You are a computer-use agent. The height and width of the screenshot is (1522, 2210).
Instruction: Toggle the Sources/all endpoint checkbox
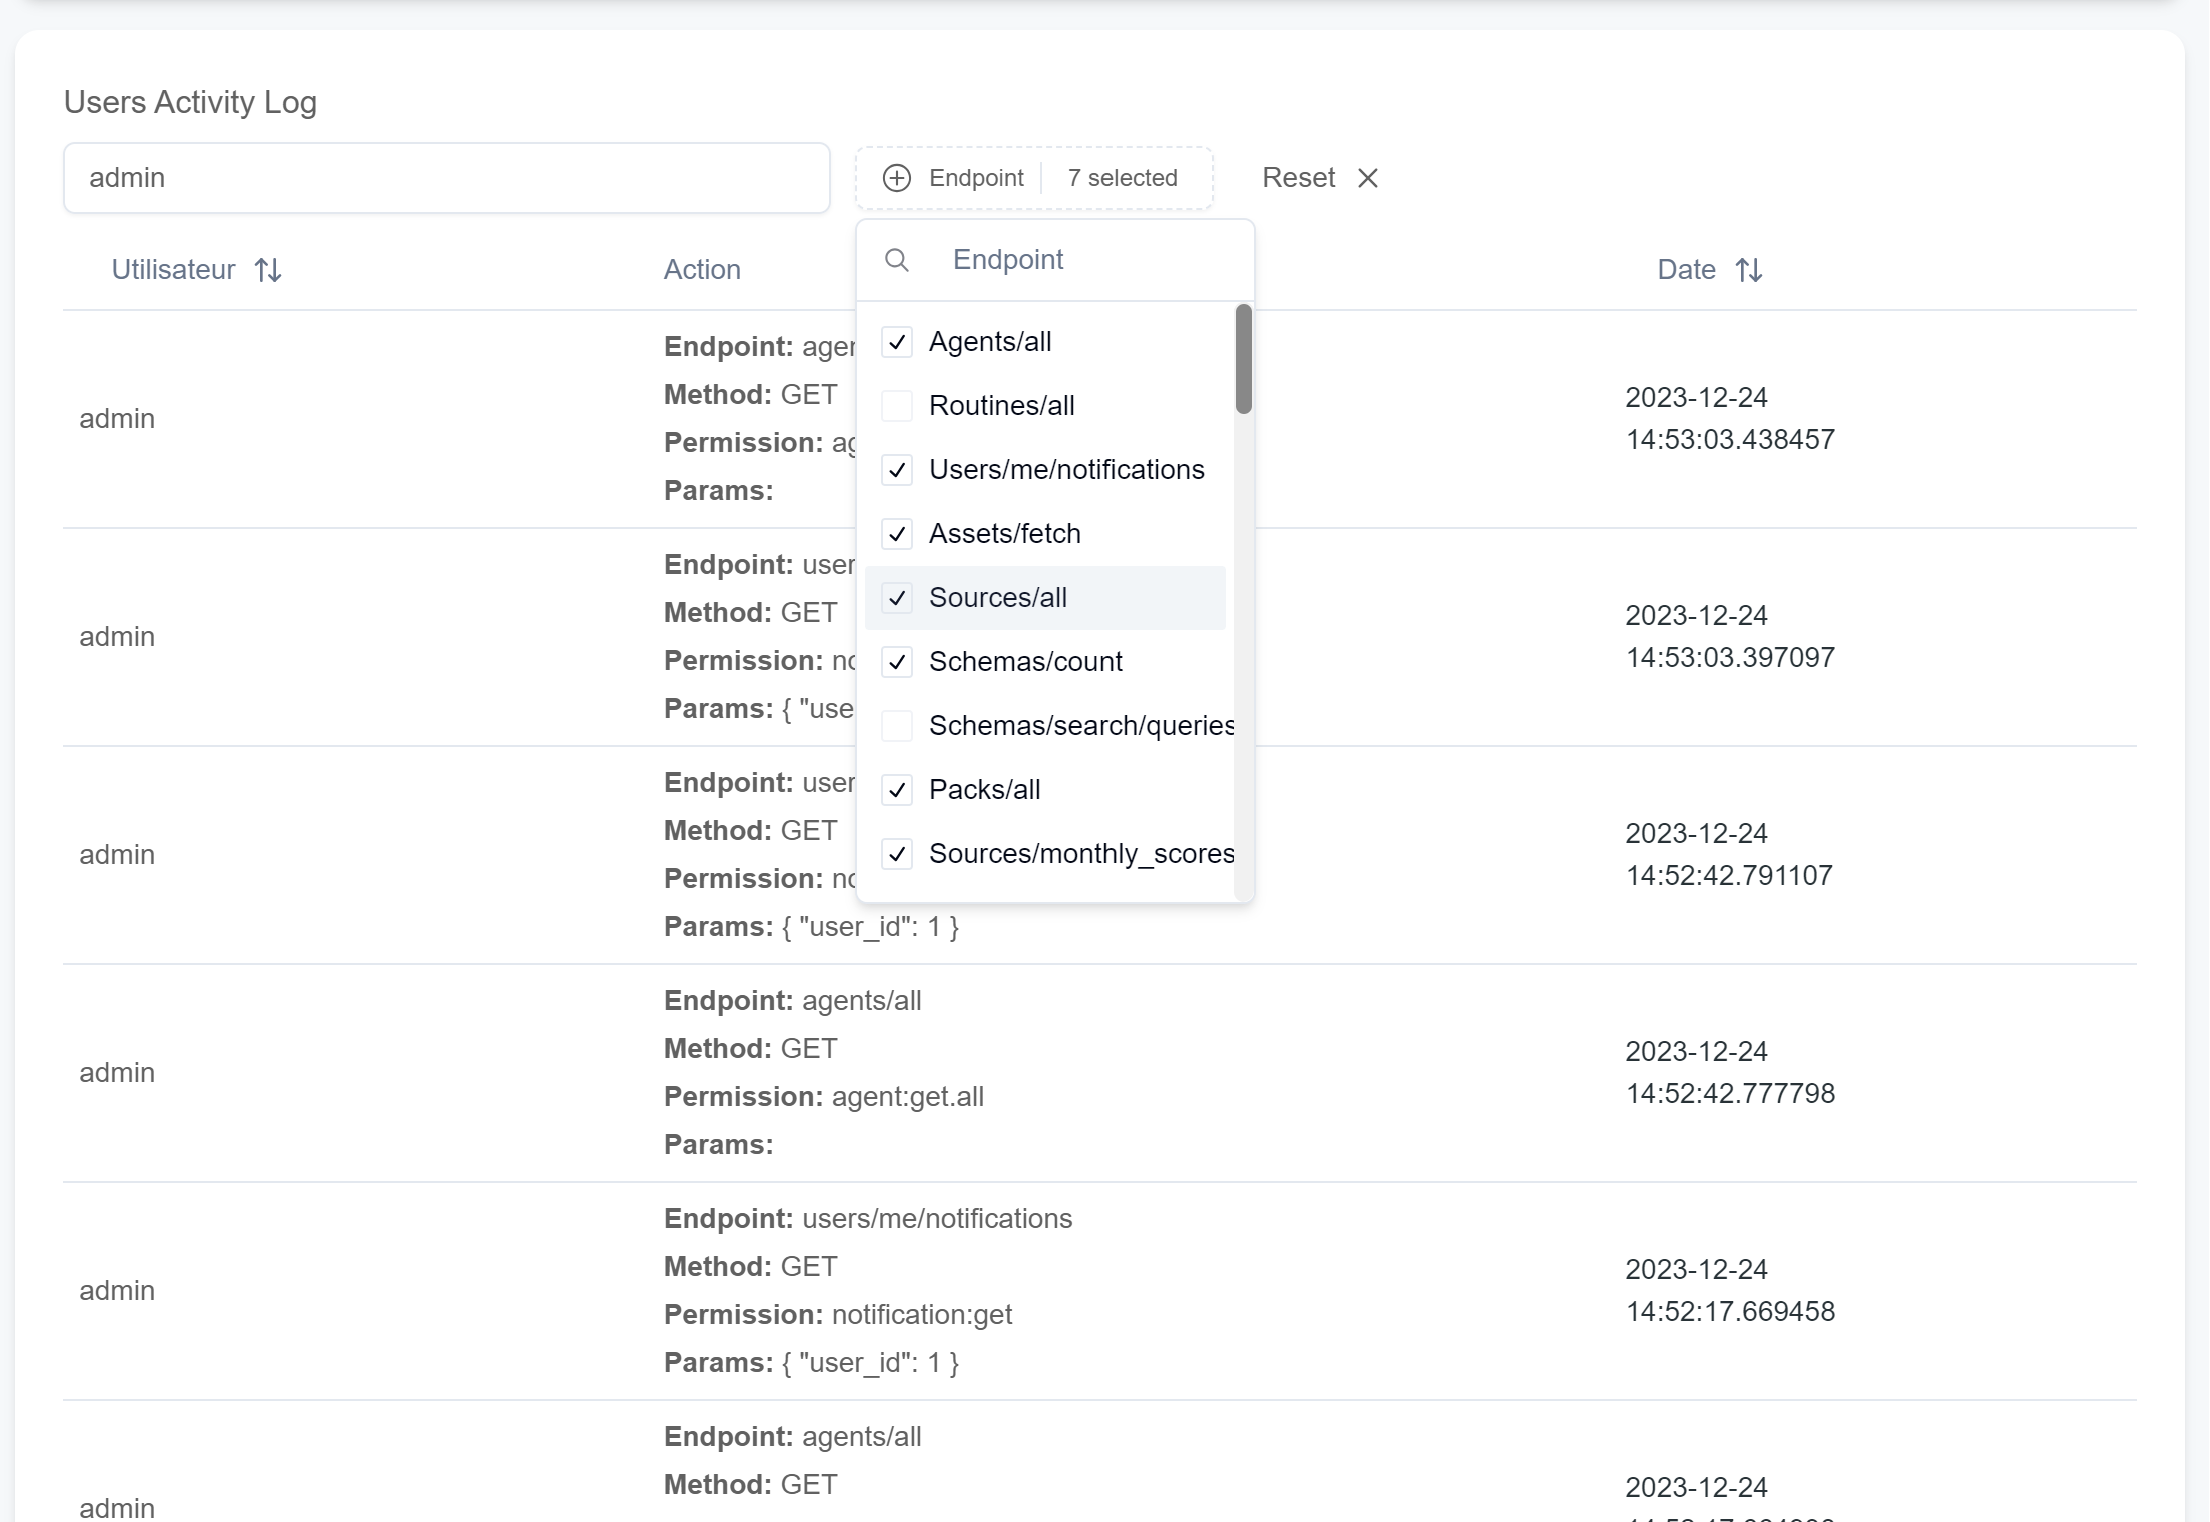897,598
